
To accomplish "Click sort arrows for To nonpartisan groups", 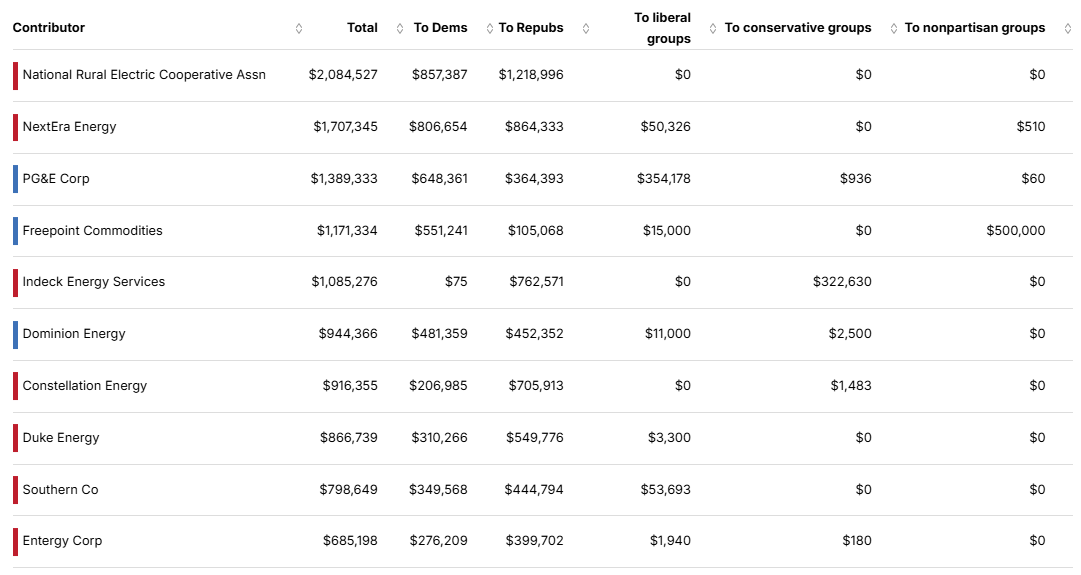I will (1067, 28).
